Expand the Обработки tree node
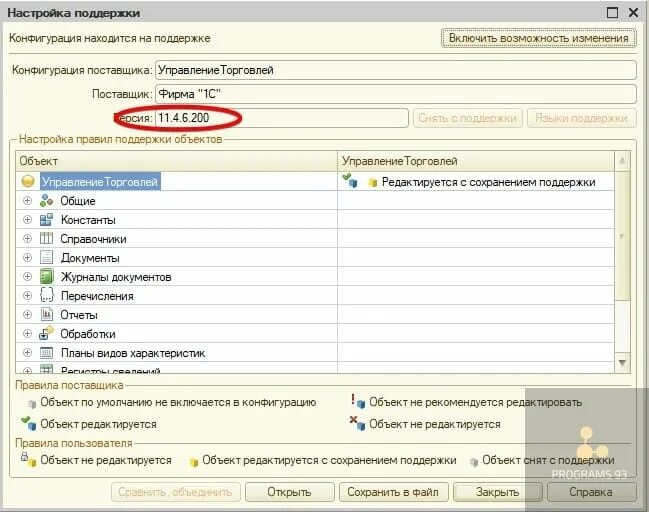 click(27, 334)
